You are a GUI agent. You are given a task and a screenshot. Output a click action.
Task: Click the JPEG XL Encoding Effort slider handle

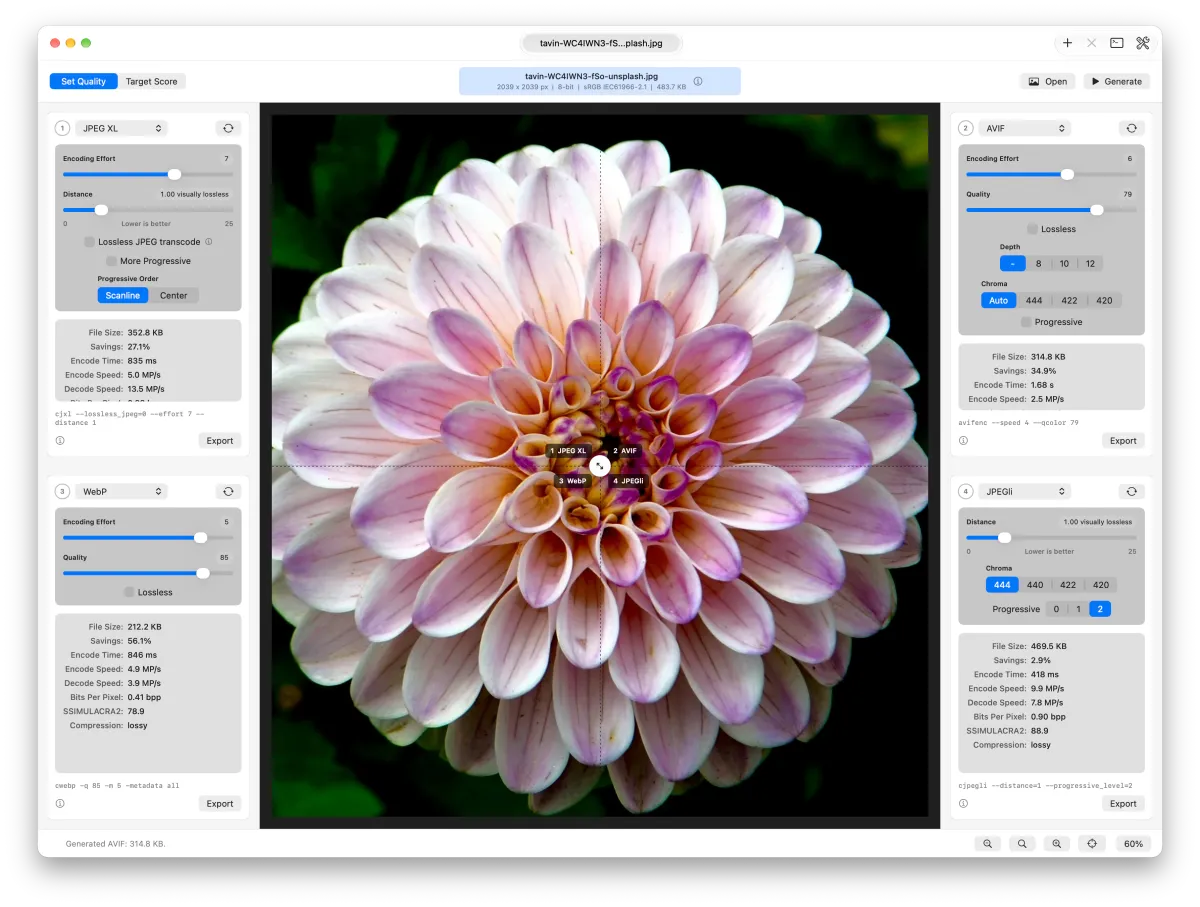[174, 174]
